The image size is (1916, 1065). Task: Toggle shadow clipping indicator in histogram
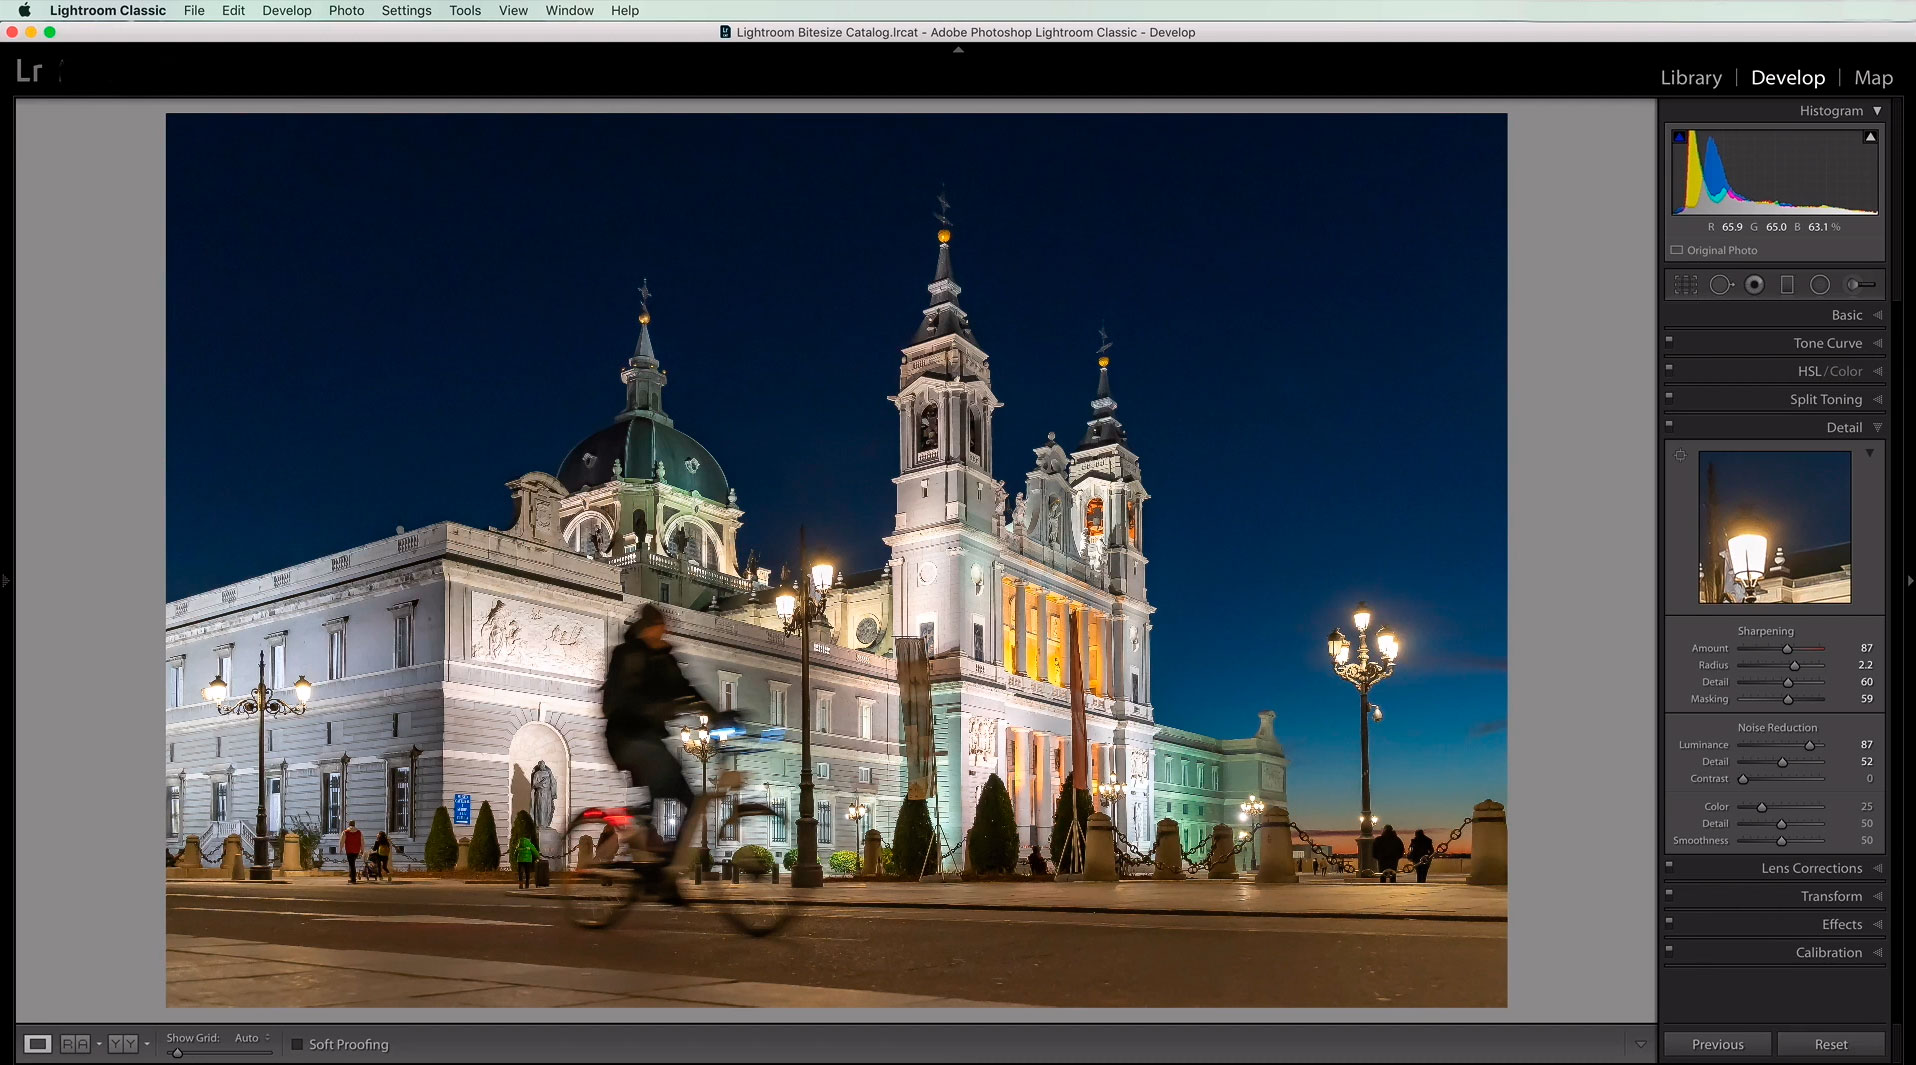pos(1679,137)
